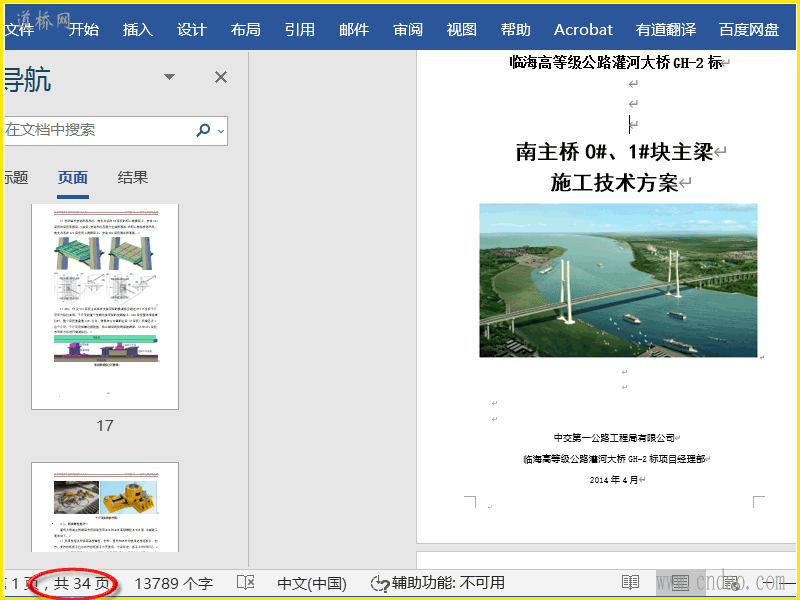Click the 百度网盘 ribbon tab
This screenshot has width=800, height=600.
pos(749,29)
